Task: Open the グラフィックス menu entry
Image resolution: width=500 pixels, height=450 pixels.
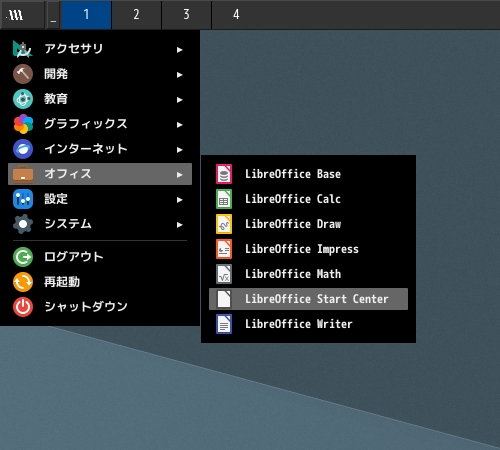Action: point(100,124)
